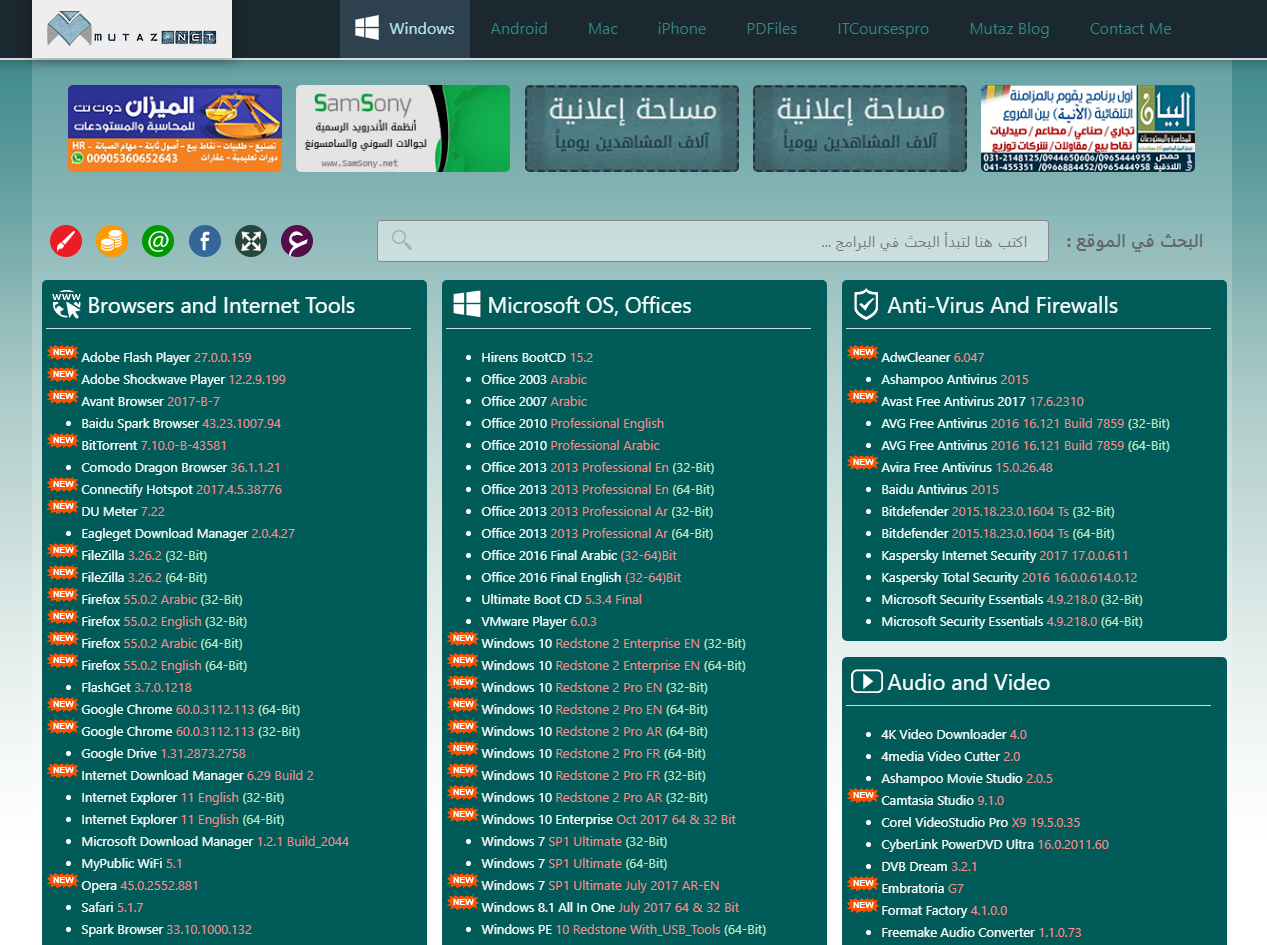Open the orange Al-Mizan accounting ad banner
Viewport: 1267px width, 945px height.
point(175,129)
